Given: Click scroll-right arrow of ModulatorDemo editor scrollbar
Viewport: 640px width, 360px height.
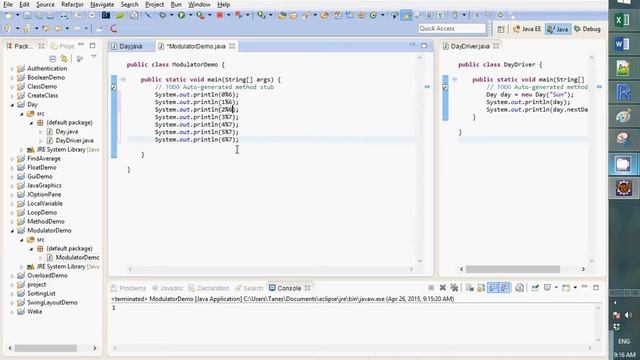Looking at the screenshot, I should pos(411,269).
